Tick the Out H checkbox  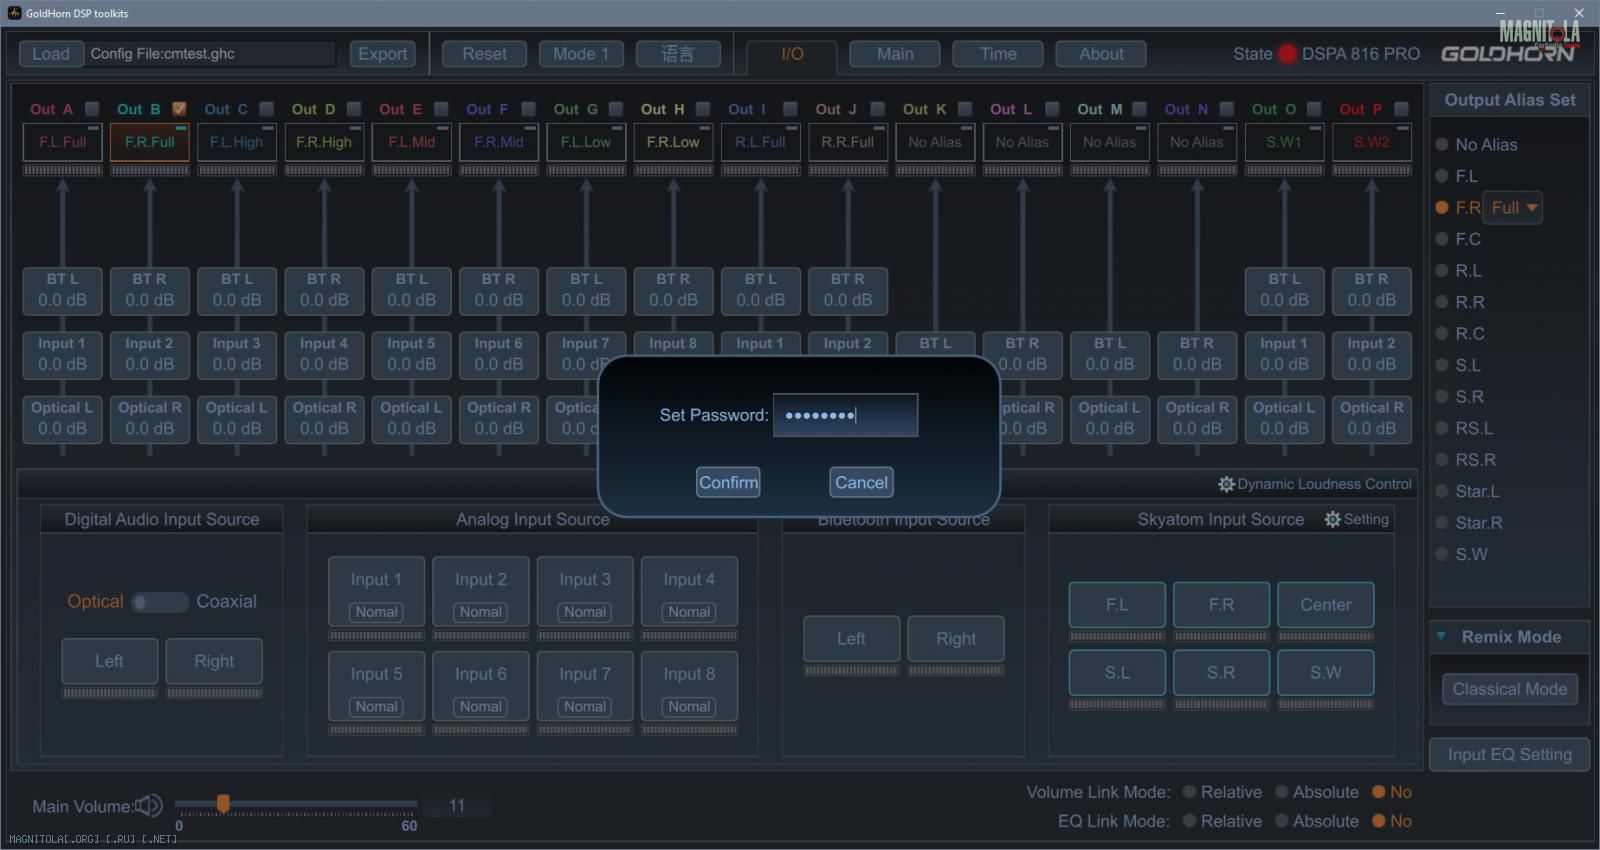(x=703, y=109)
